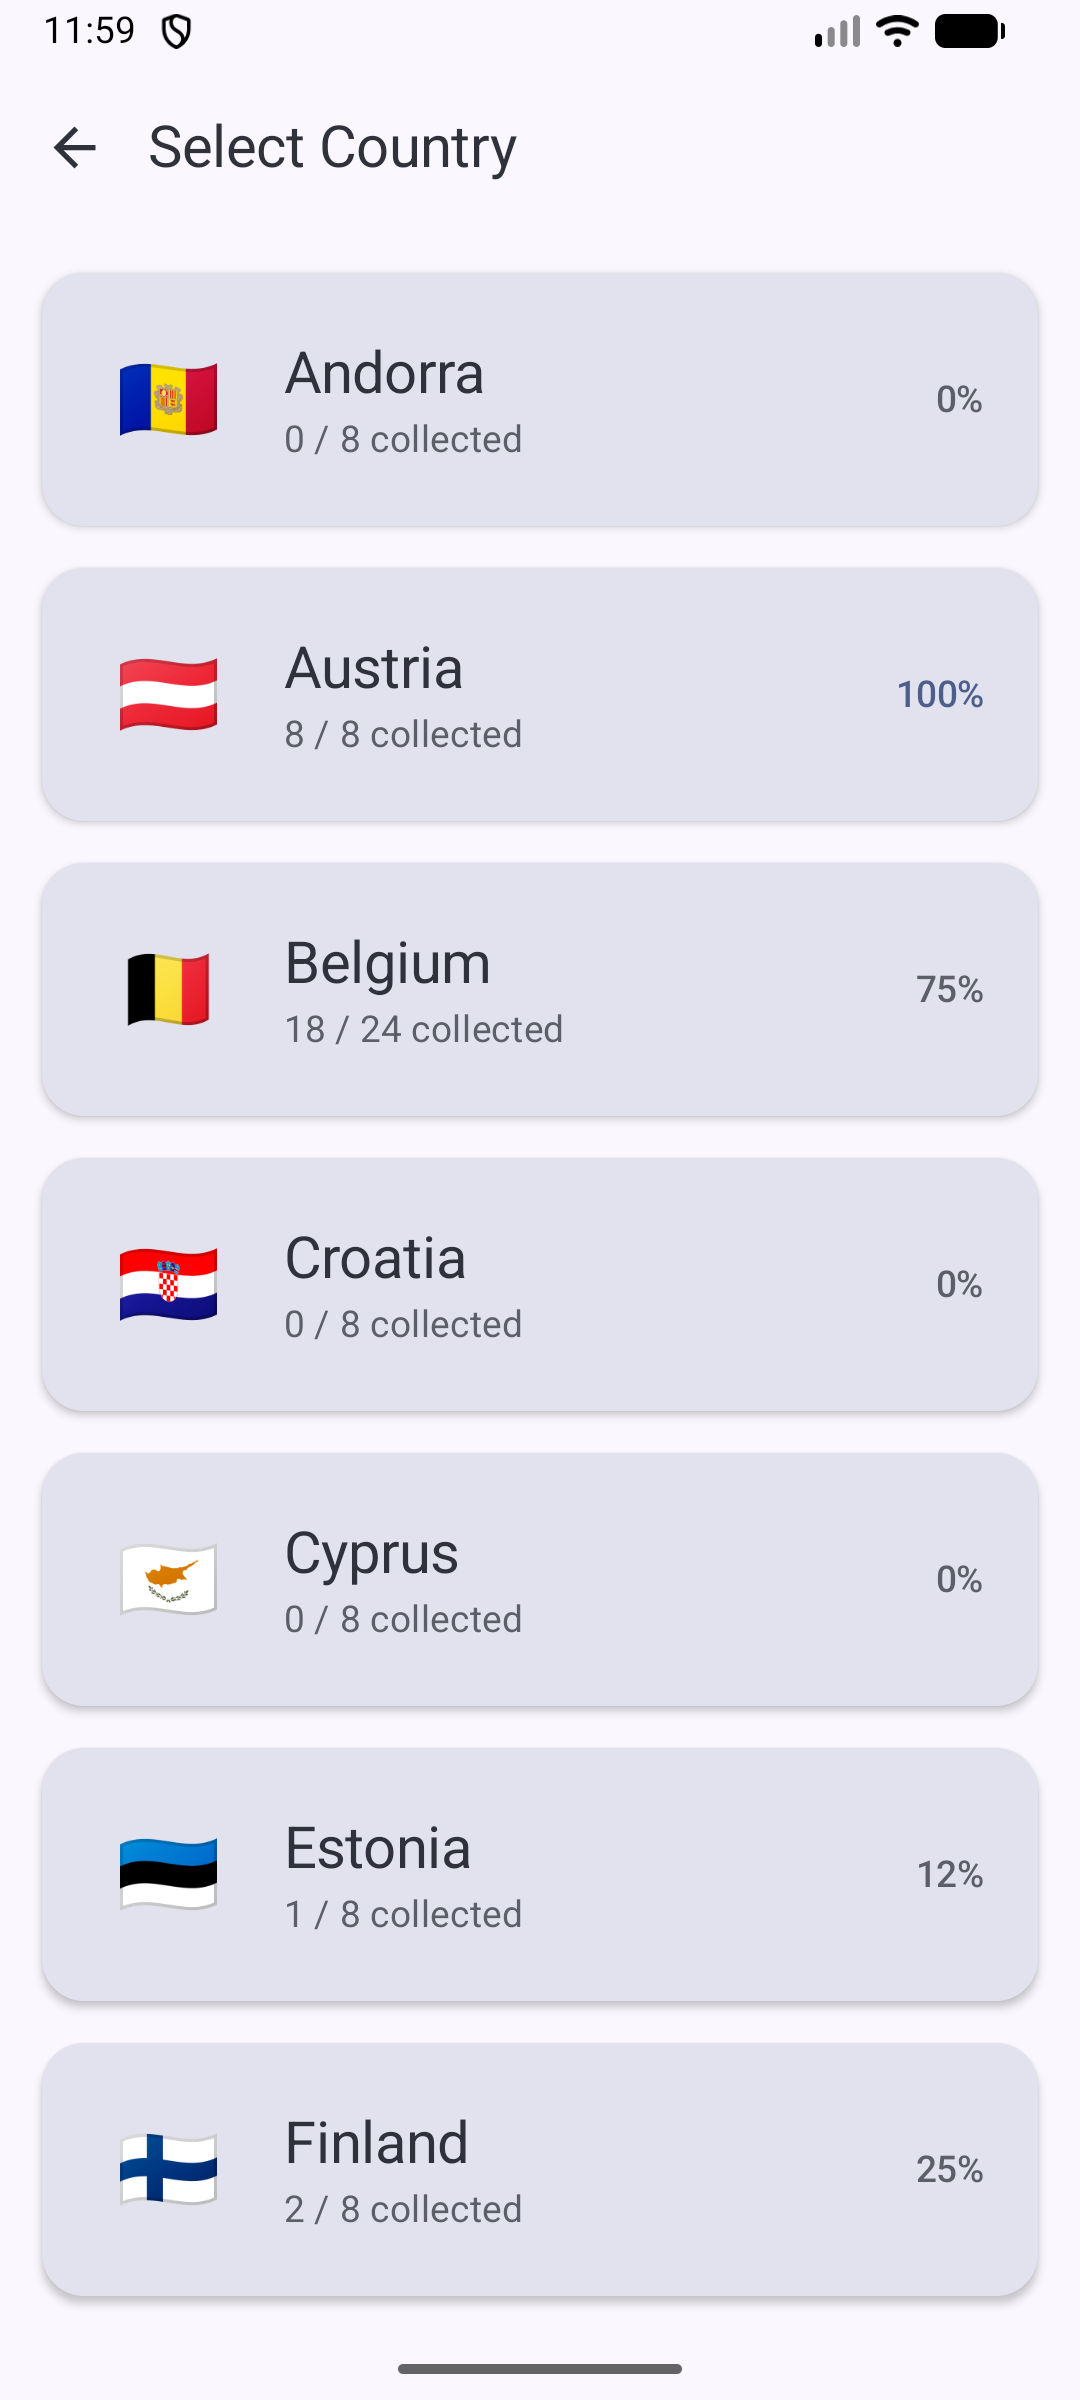The height and width of the screenshot is (2400, 1080).
Task: Select the Cyprus country name
Action: pyautogui.click(x=372, y=1553)
